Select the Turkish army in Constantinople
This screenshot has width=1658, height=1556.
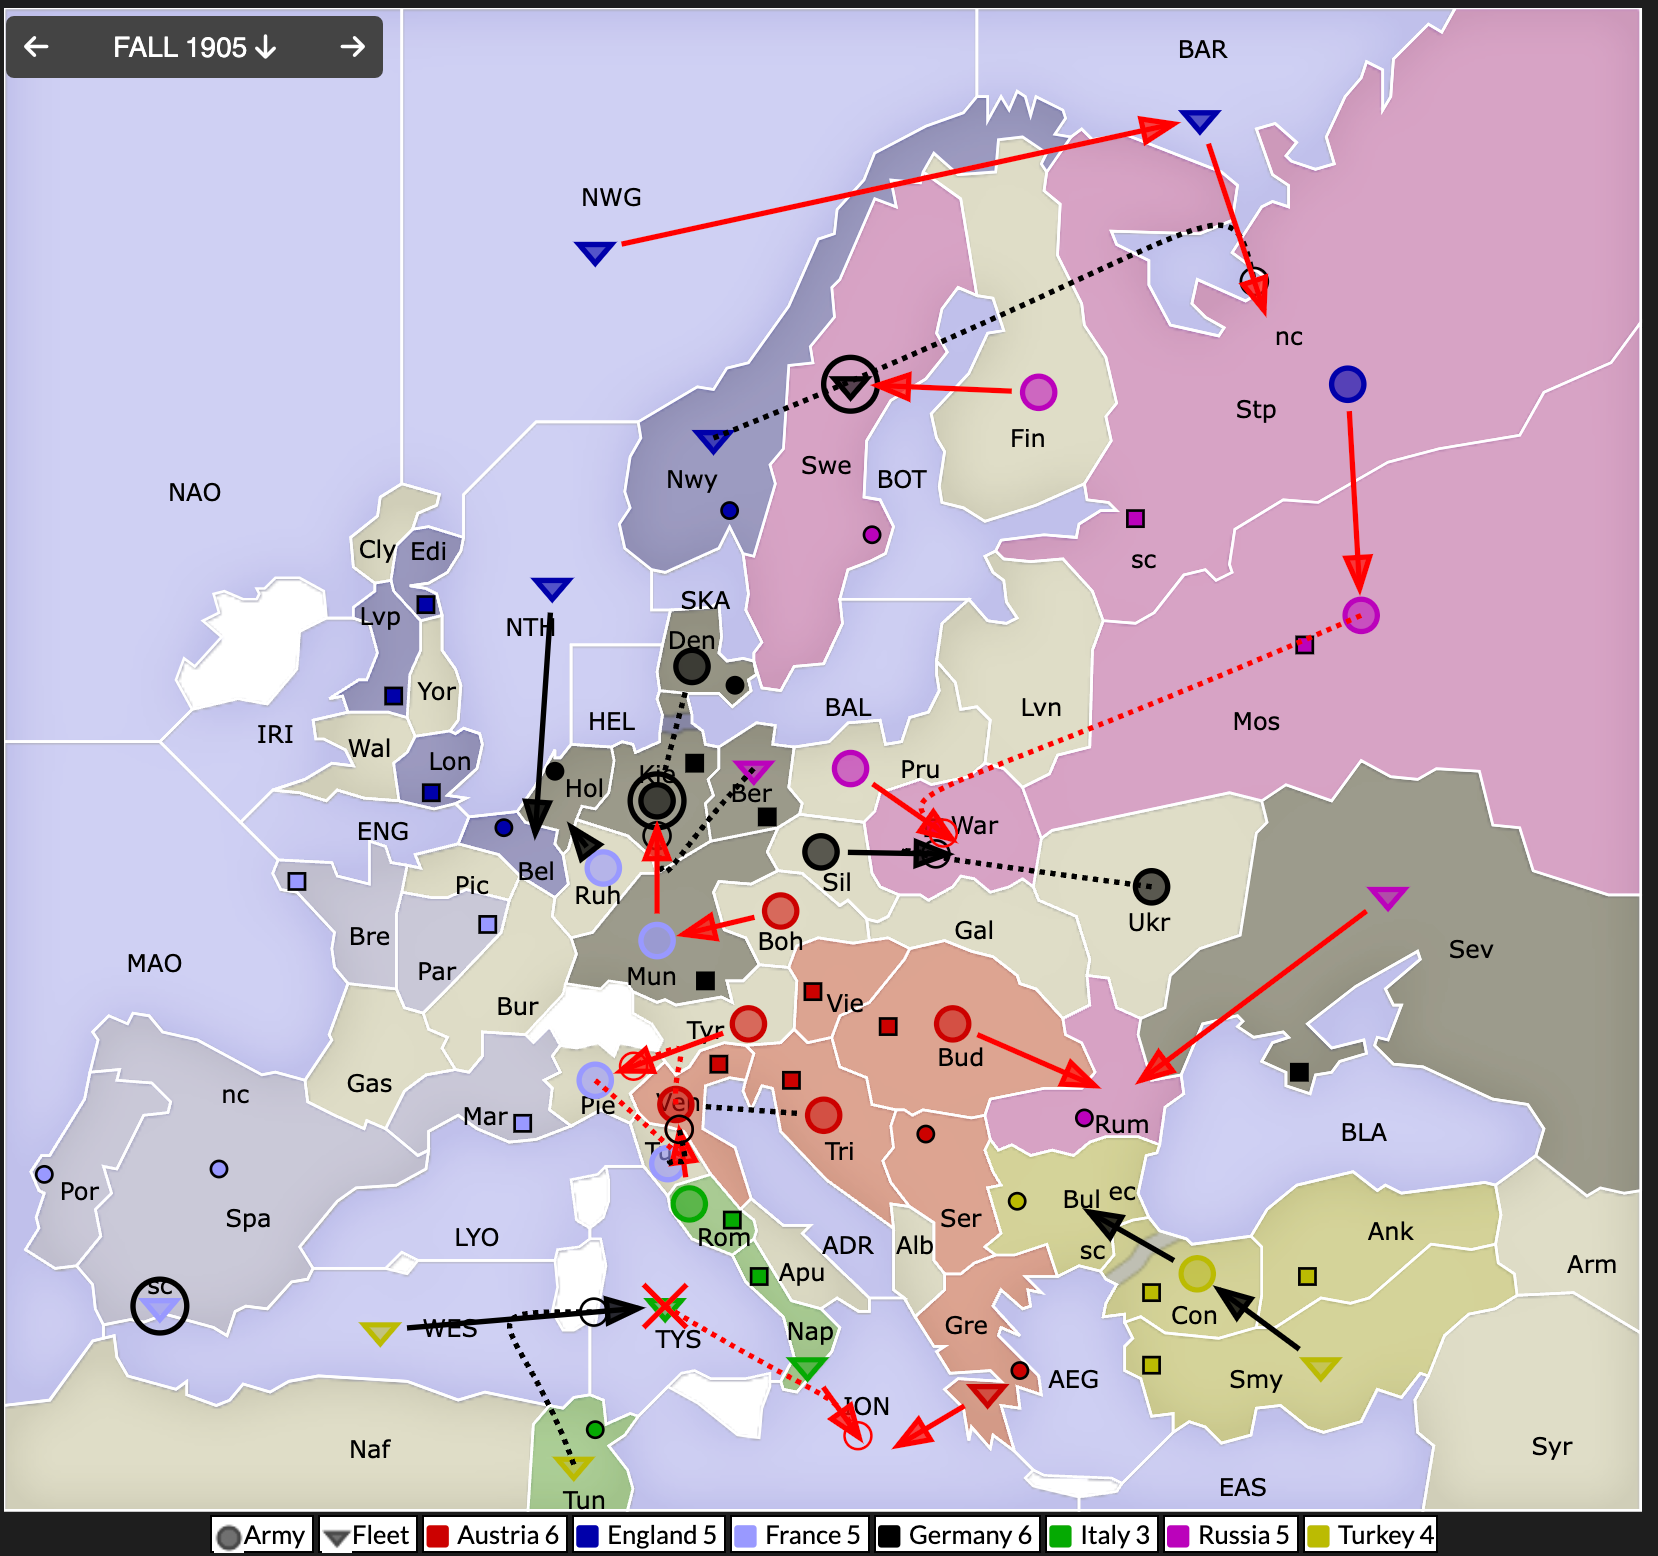pos(1196,1273)
